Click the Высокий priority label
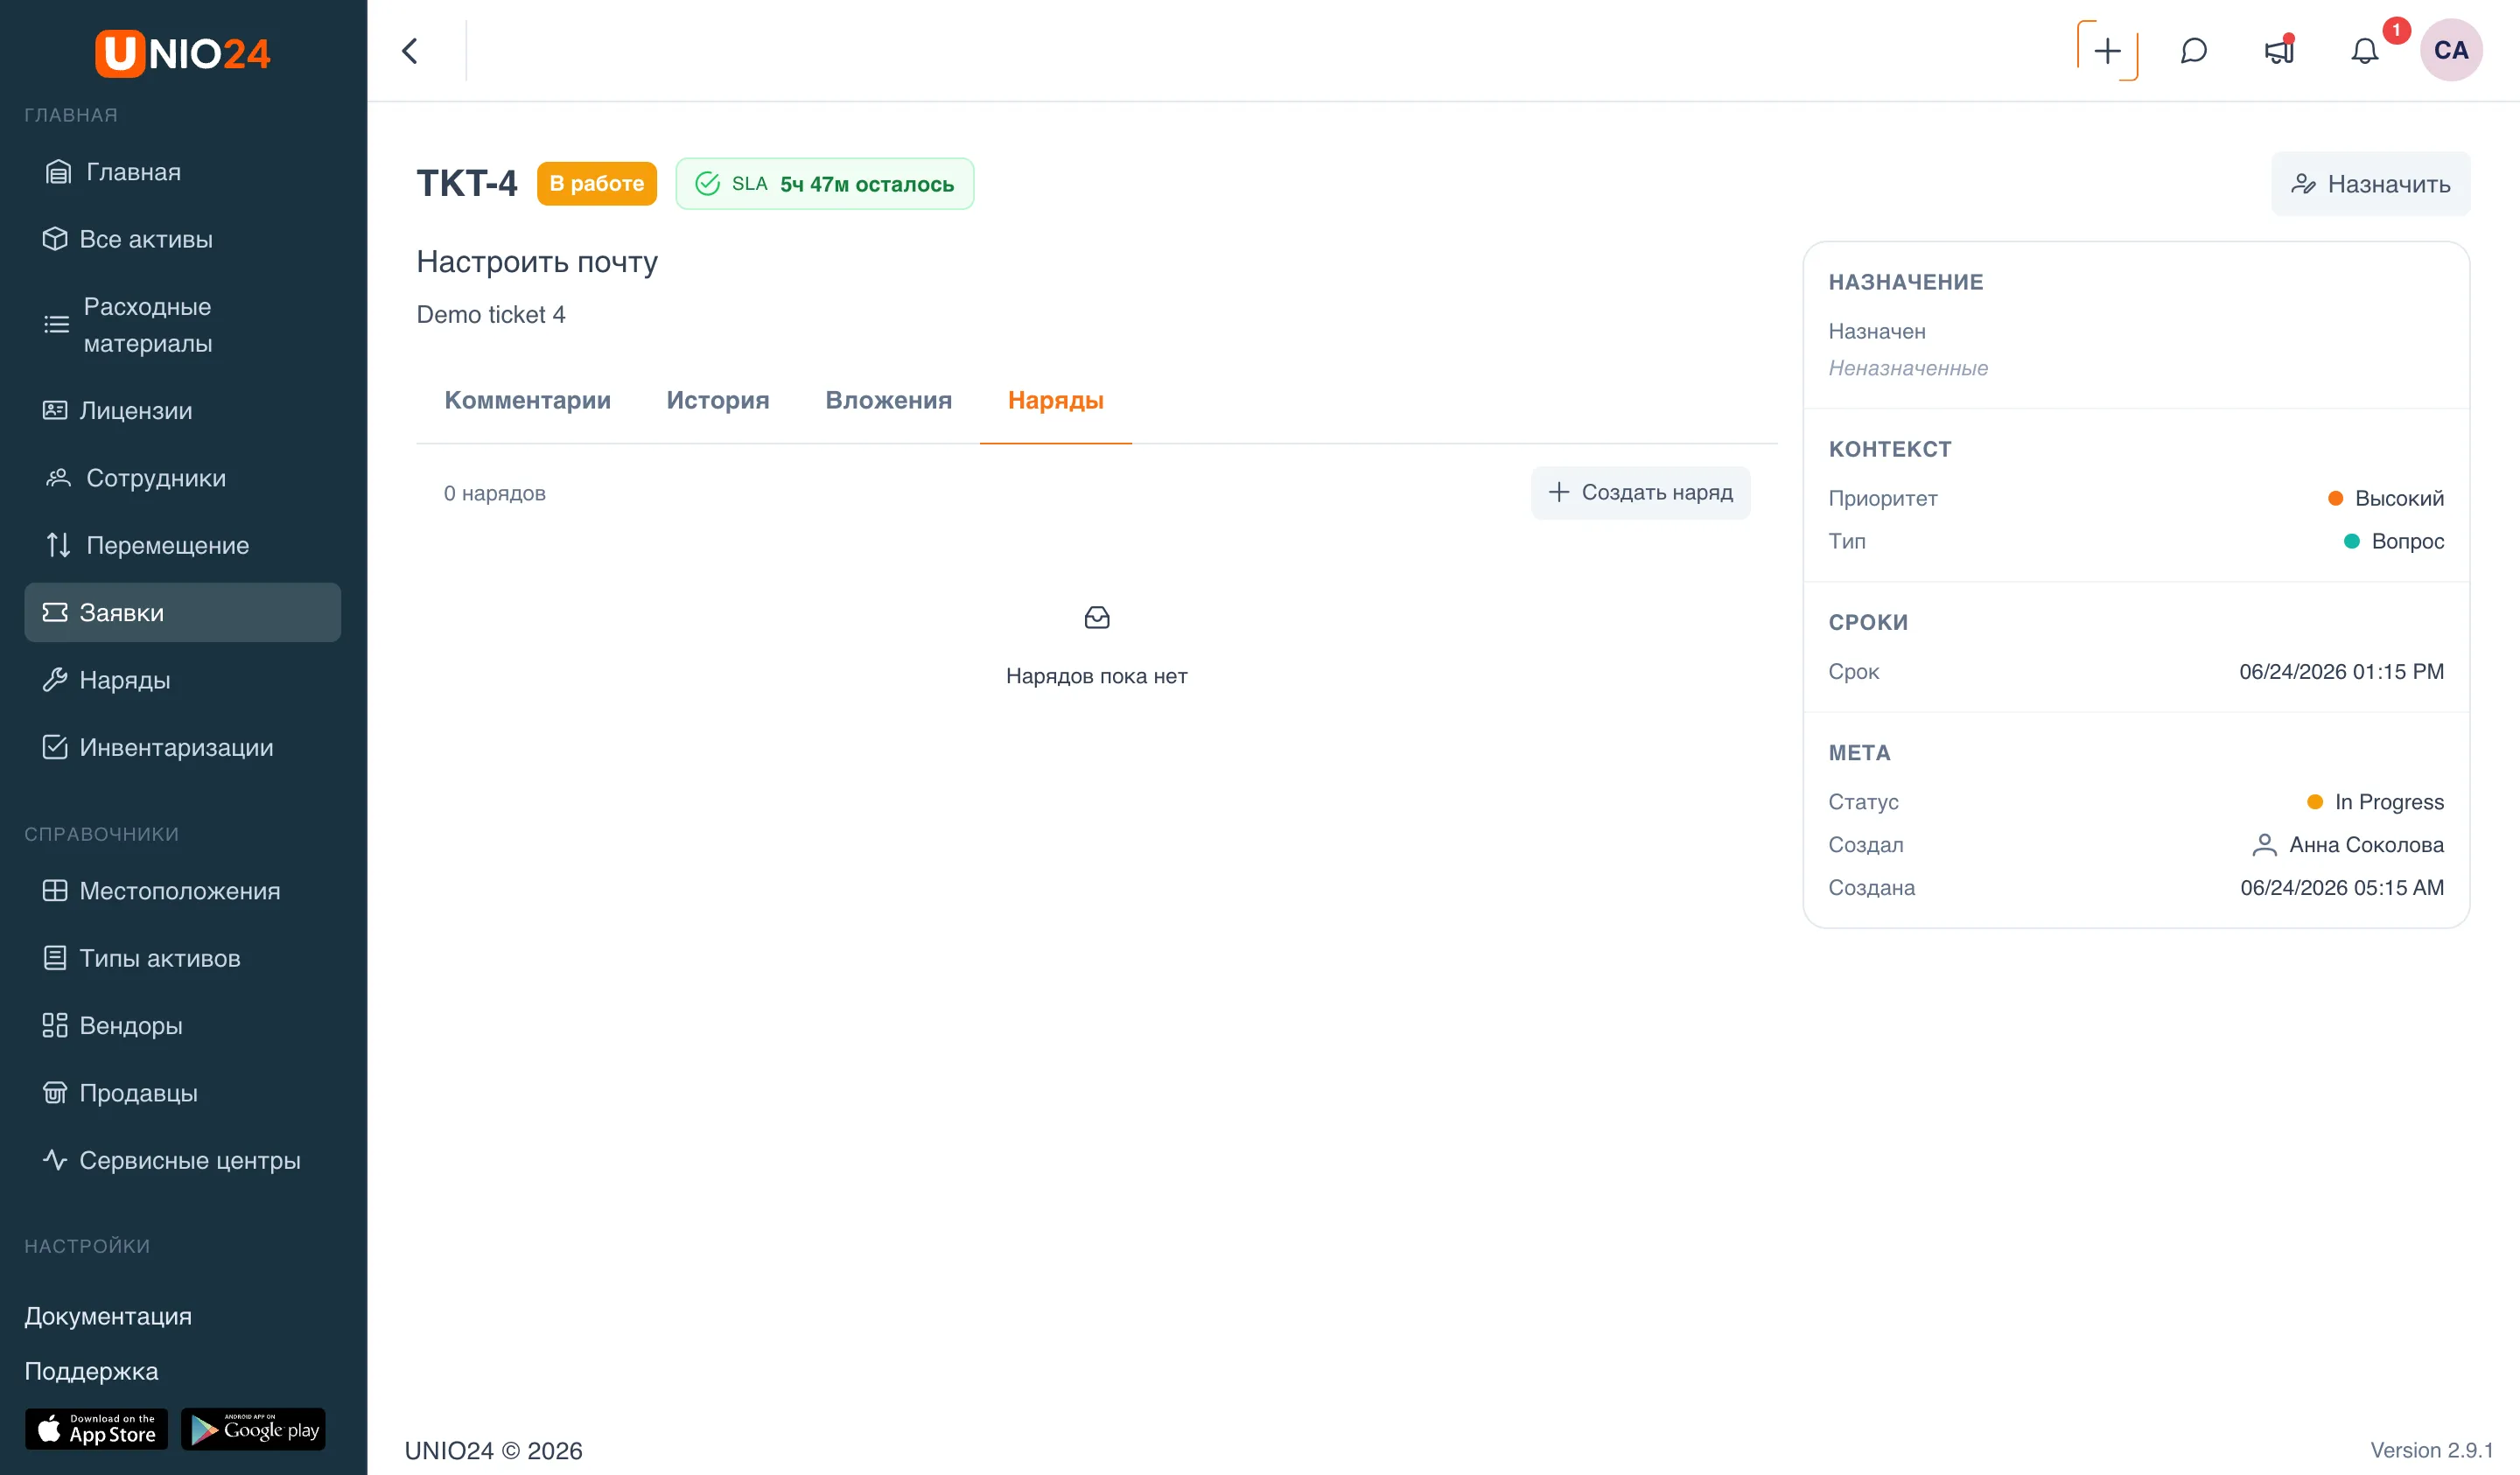Image resolution: width=2520 pixels, height=1475 pixels. point(2399,498)
